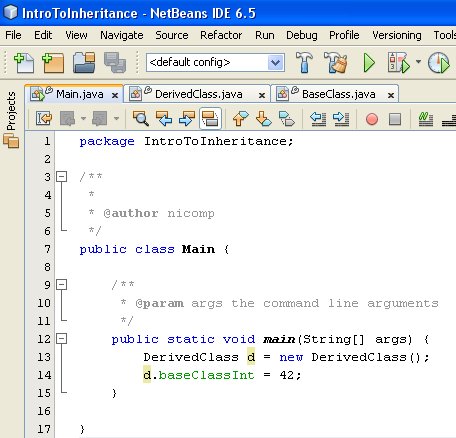Click the Find Selection magnifier icon
Screen dimensions: 456x438
[141, 118]
